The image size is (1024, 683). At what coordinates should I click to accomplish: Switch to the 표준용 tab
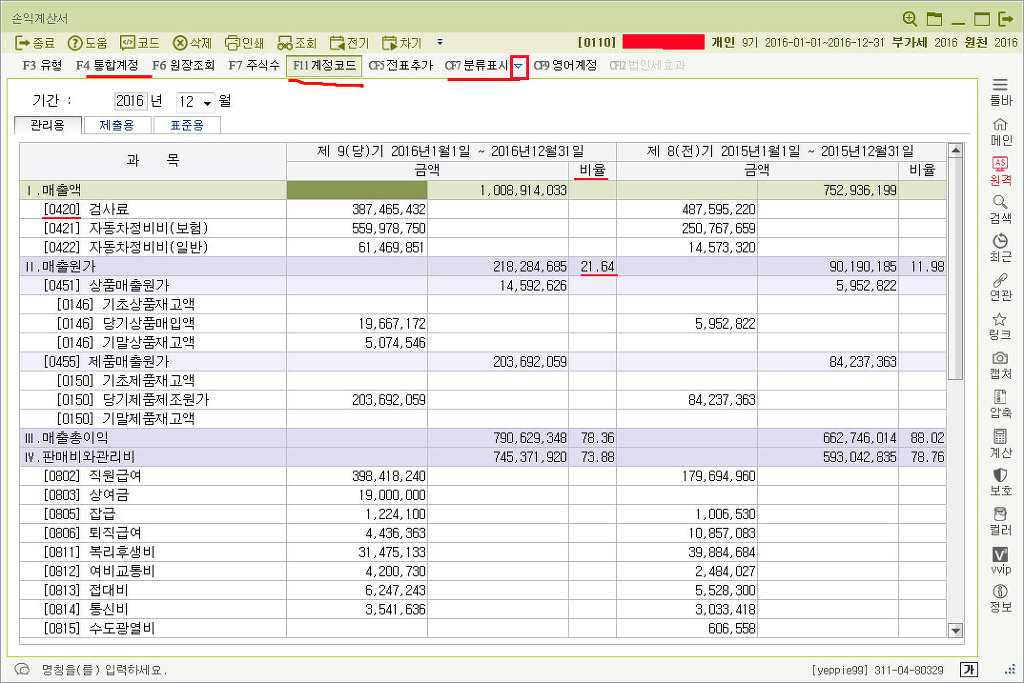[x=180, y=126]
